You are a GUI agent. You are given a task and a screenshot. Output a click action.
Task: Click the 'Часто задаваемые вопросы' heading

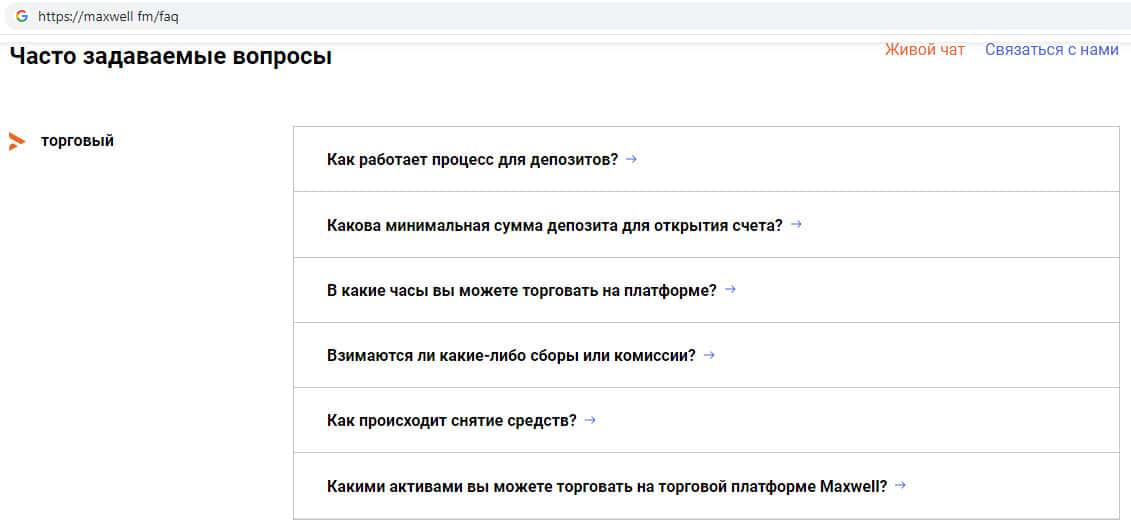pyautogui.click(x=170, y=57)
